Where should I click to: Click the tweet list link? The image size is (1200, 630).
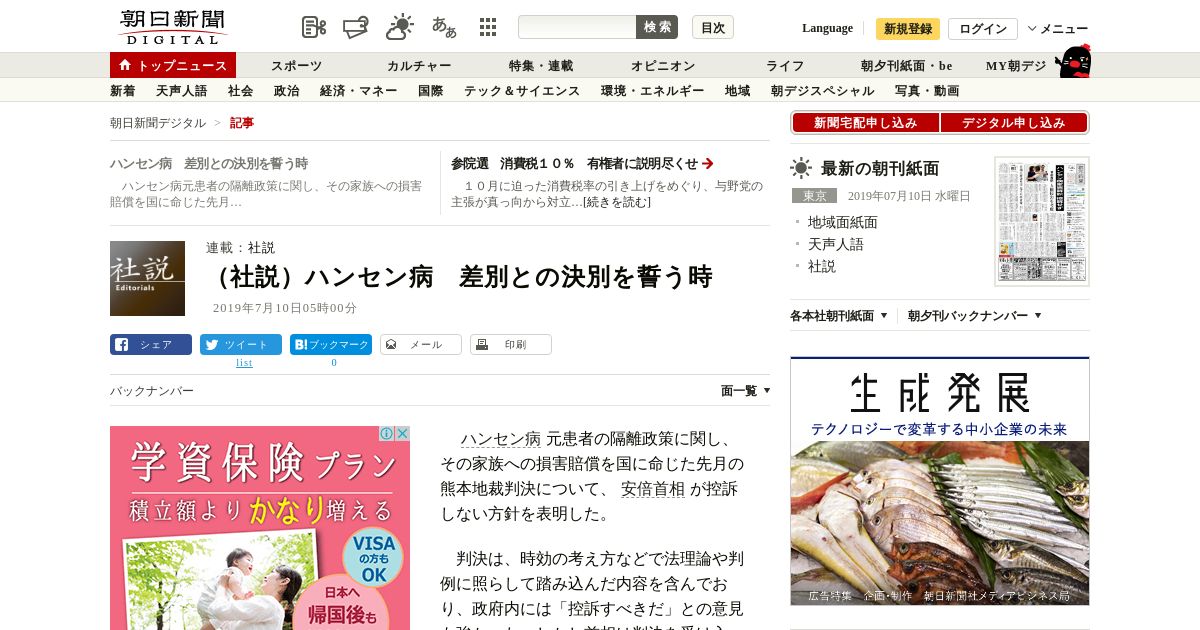244,362
